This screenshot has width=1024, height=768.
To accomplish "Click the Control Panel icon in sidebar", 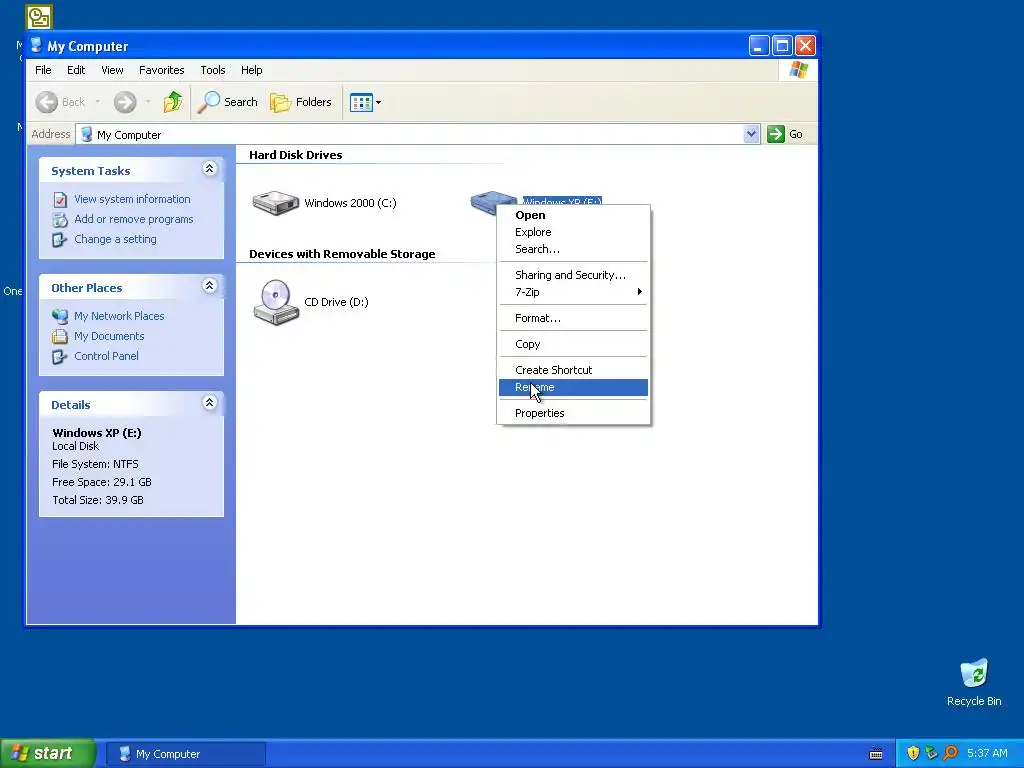I will [59, 357].
